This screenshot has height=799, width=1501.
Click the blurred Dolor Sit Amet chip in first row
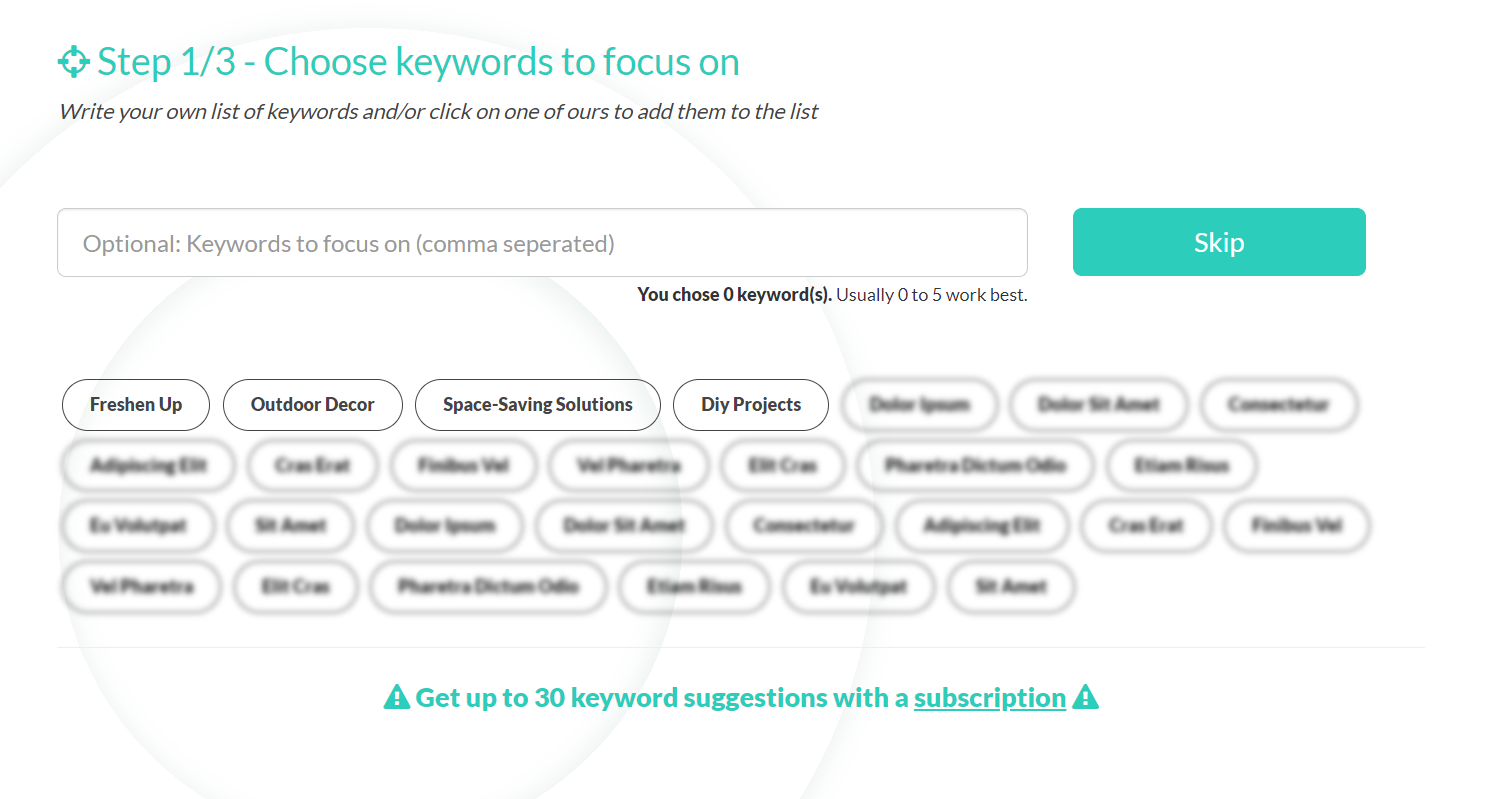(1099, 405)
